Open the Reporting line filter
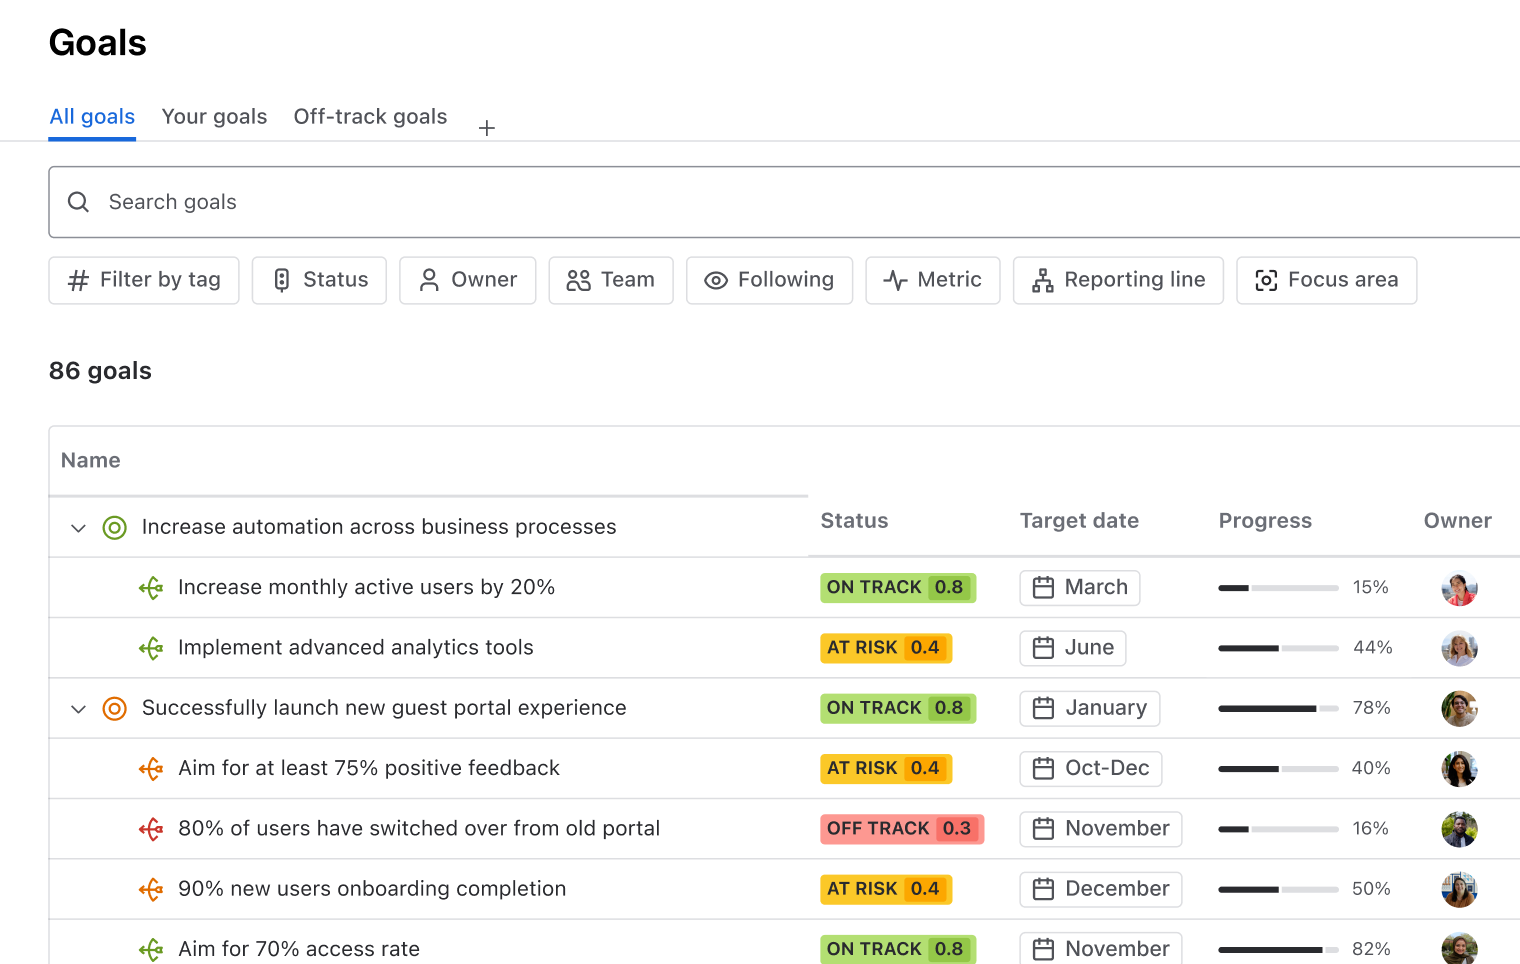This screenshot has width=1520, height=964. (x=1118, y=280)
